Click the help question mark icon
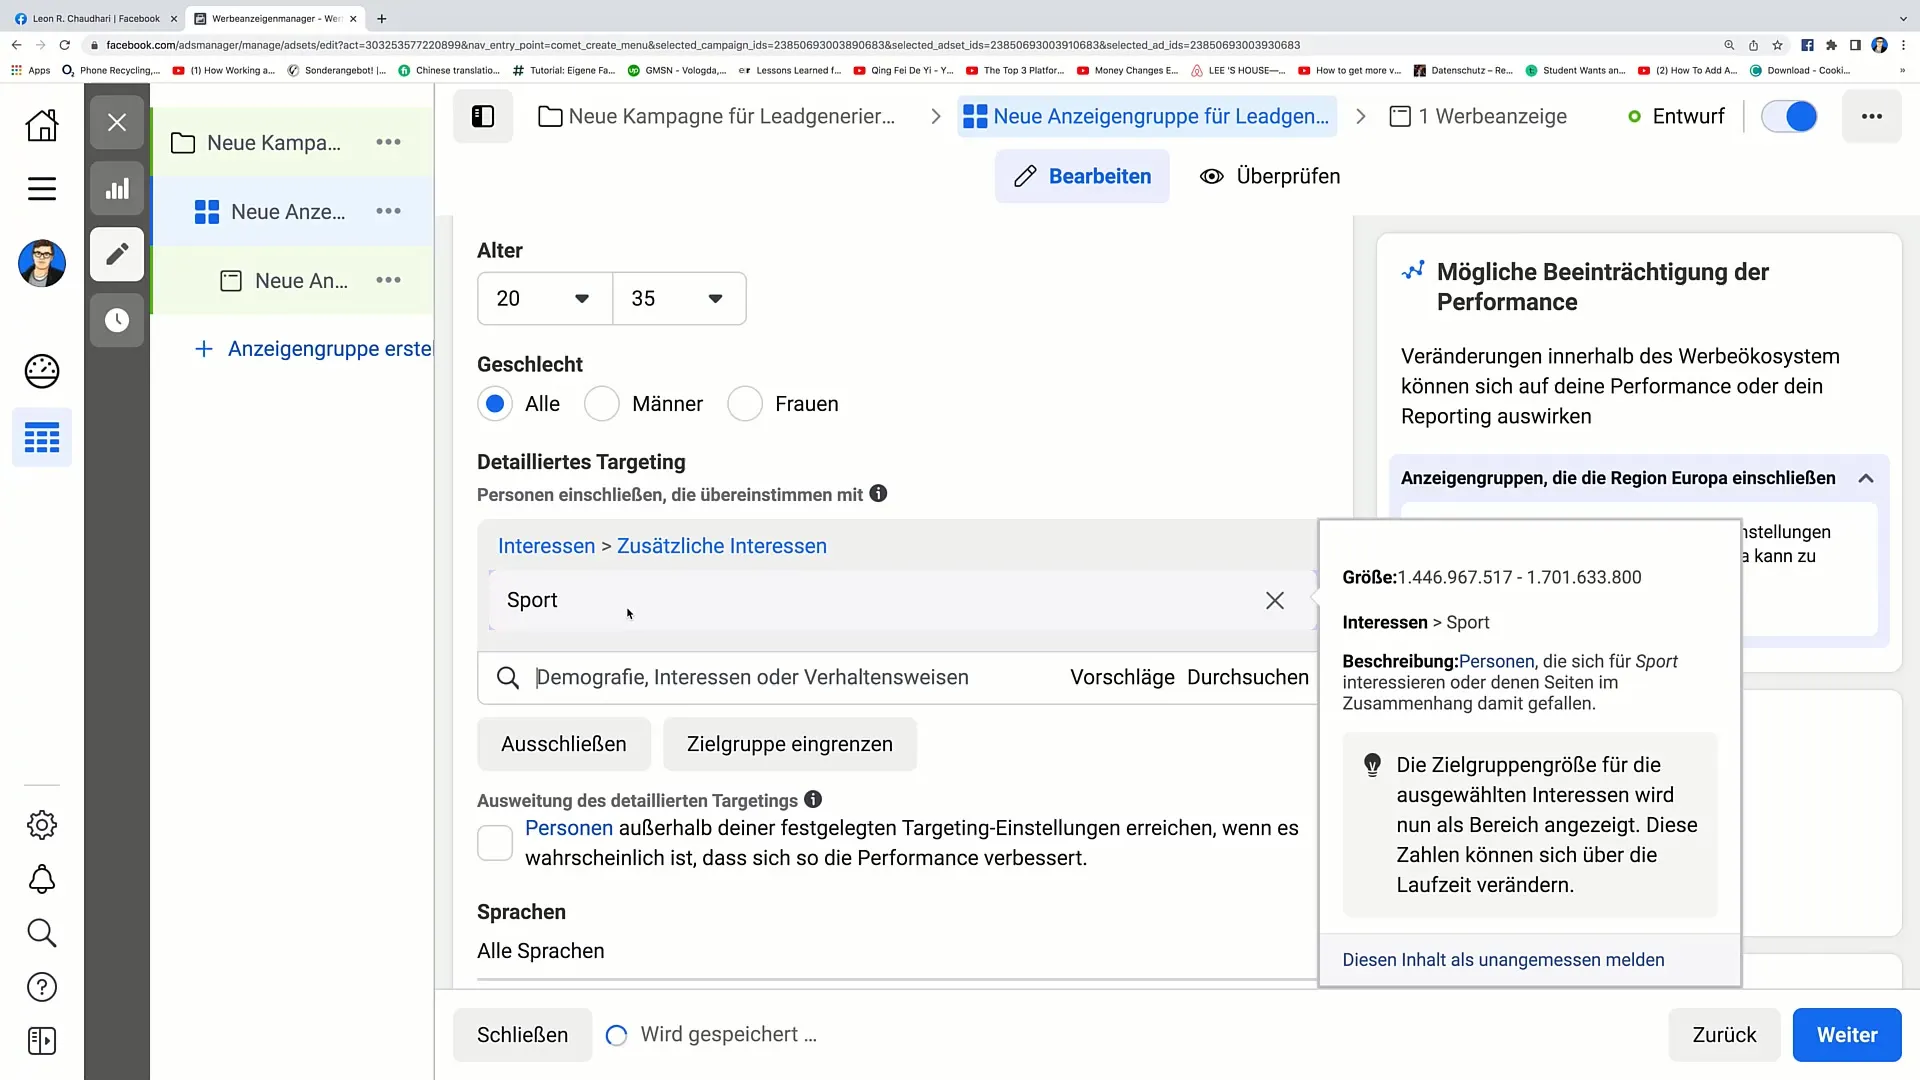Image resolution: width=1920 pixels, height=1080 pixels. pos(41,988)
